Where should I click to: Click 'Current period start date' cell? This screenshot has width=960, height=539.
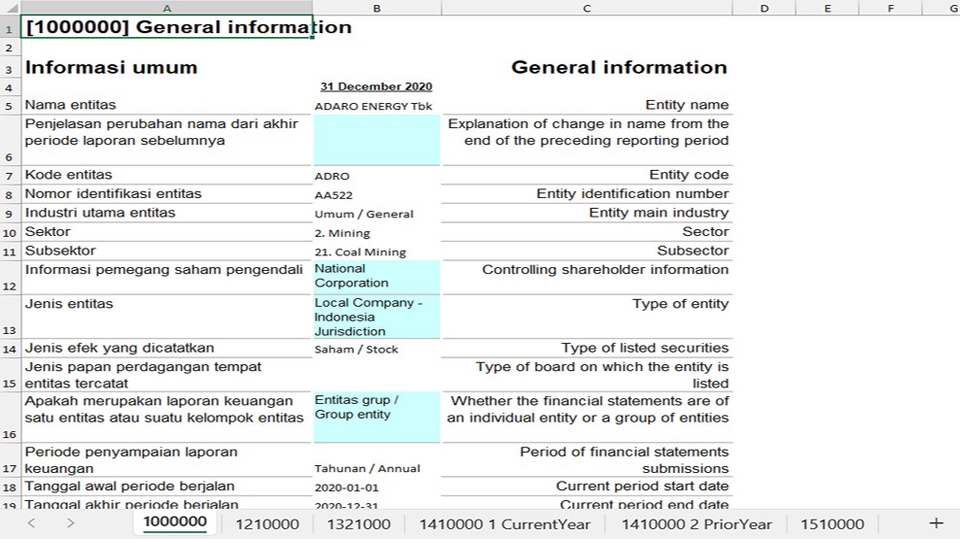[x=587, y=486]
